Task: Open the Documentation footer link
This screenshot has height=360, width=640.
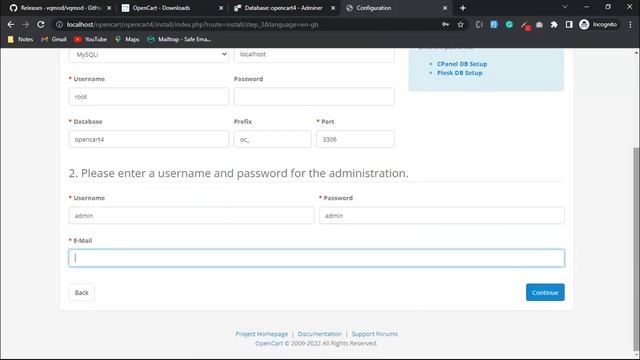Action: (320, 334)
